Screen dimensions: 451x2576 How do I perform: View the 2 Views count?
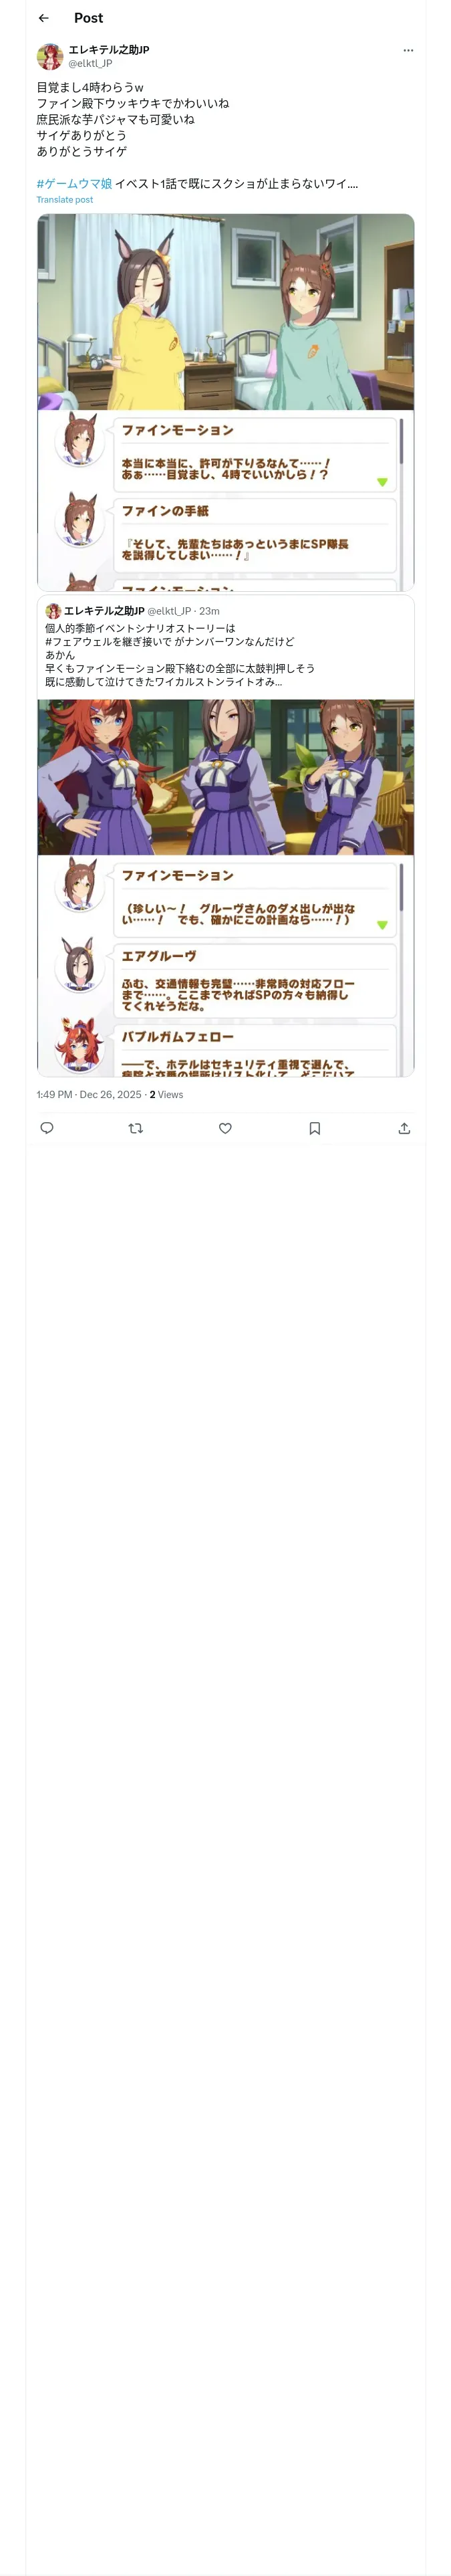[167, 1095]
